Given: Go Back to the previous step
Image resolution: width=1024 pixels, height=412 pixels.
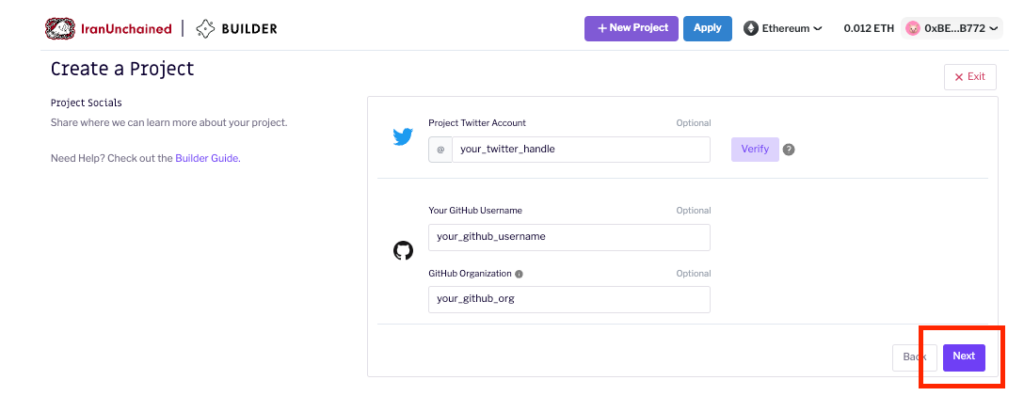Looking at the screenshot, I should (914, 357).
